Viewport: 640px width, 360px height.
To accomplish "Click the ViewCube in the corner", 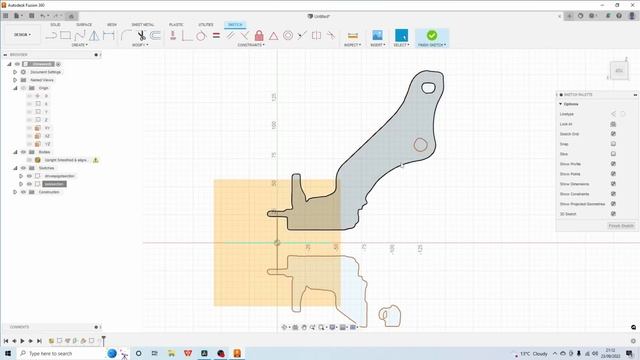I will click(619, 70).
